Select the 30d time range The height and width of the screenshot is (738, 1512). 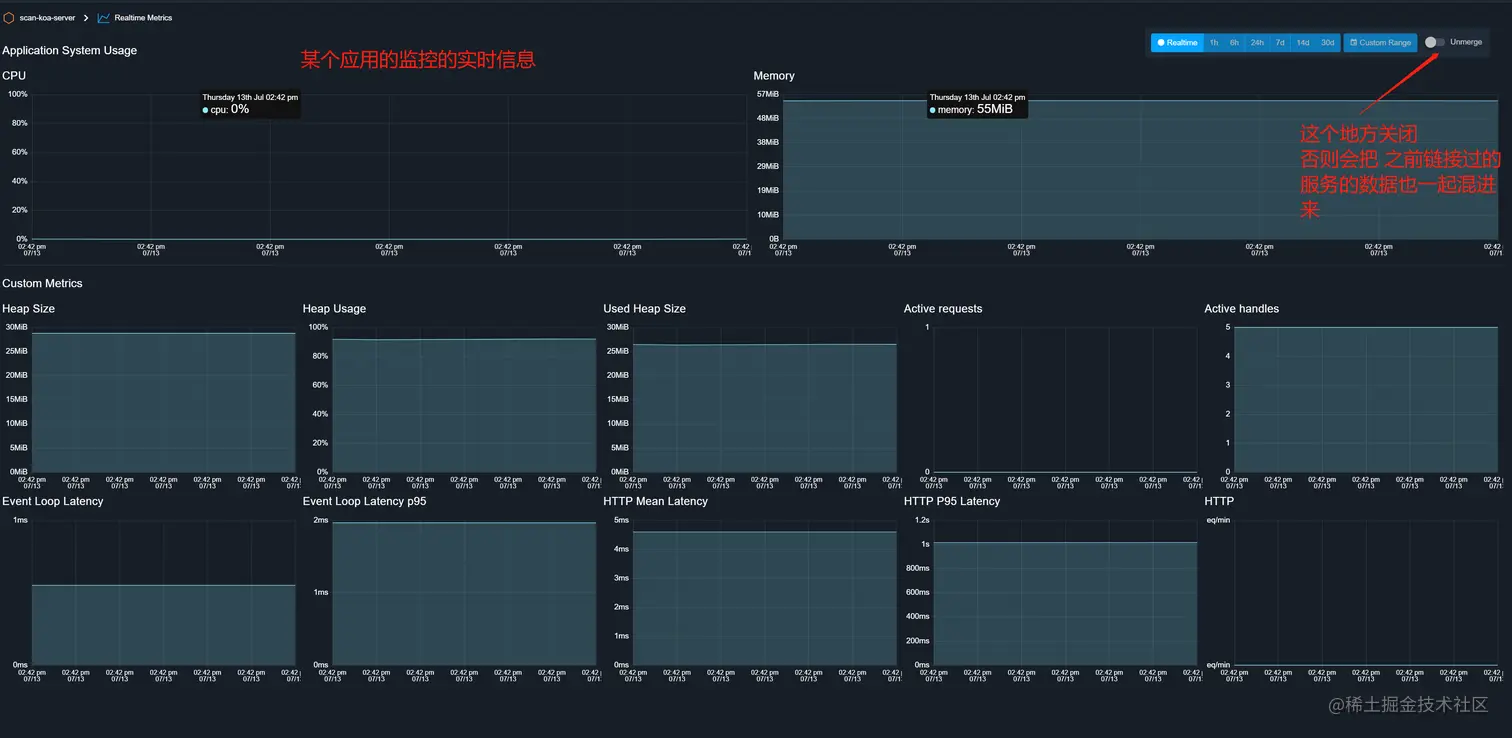tap(1327, 43)
